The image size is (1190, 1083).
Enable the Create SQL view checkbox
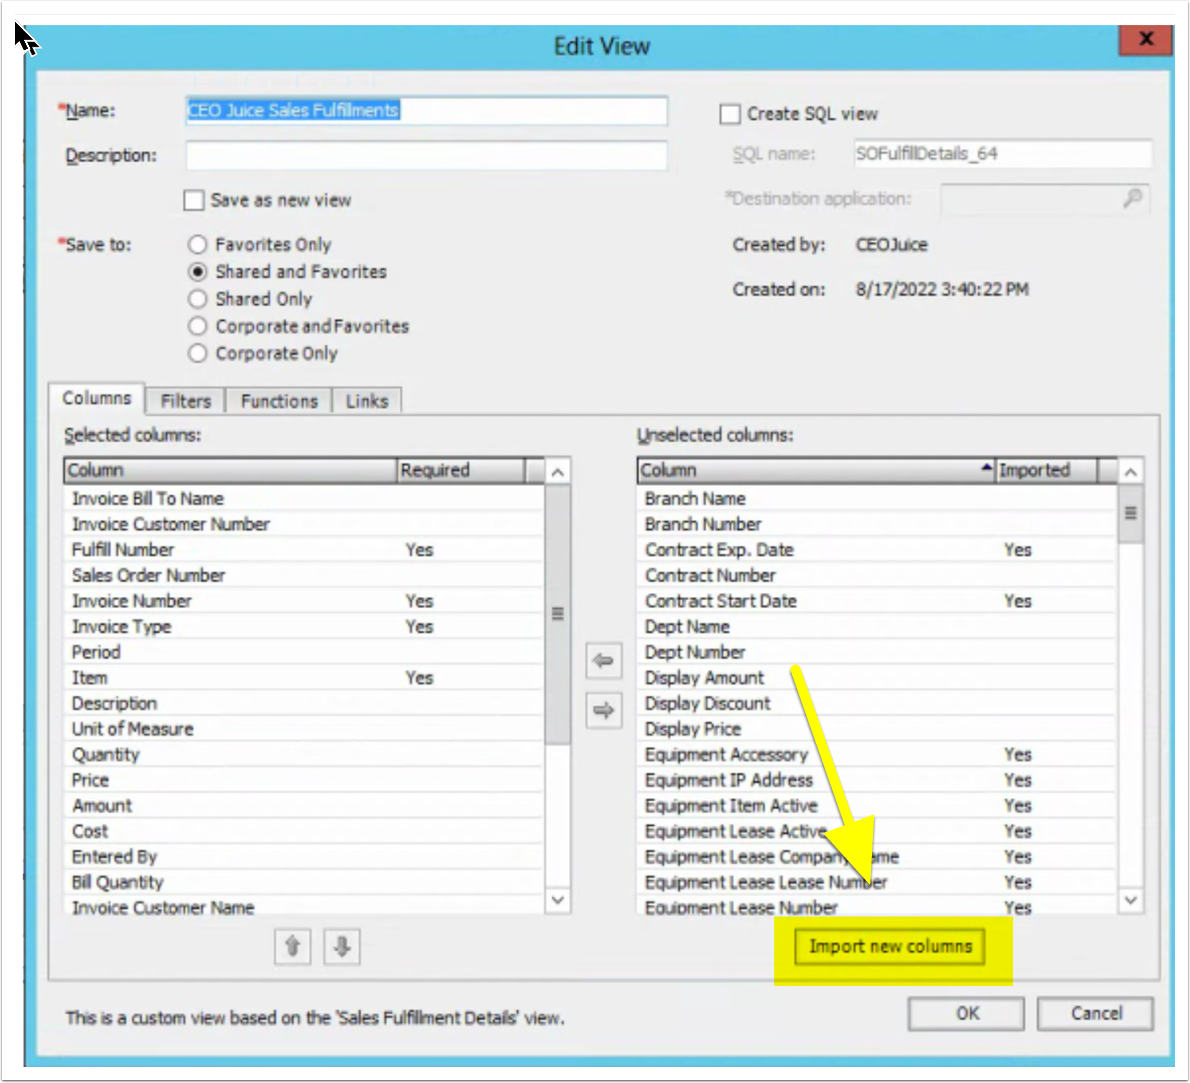tap(731, 114)
